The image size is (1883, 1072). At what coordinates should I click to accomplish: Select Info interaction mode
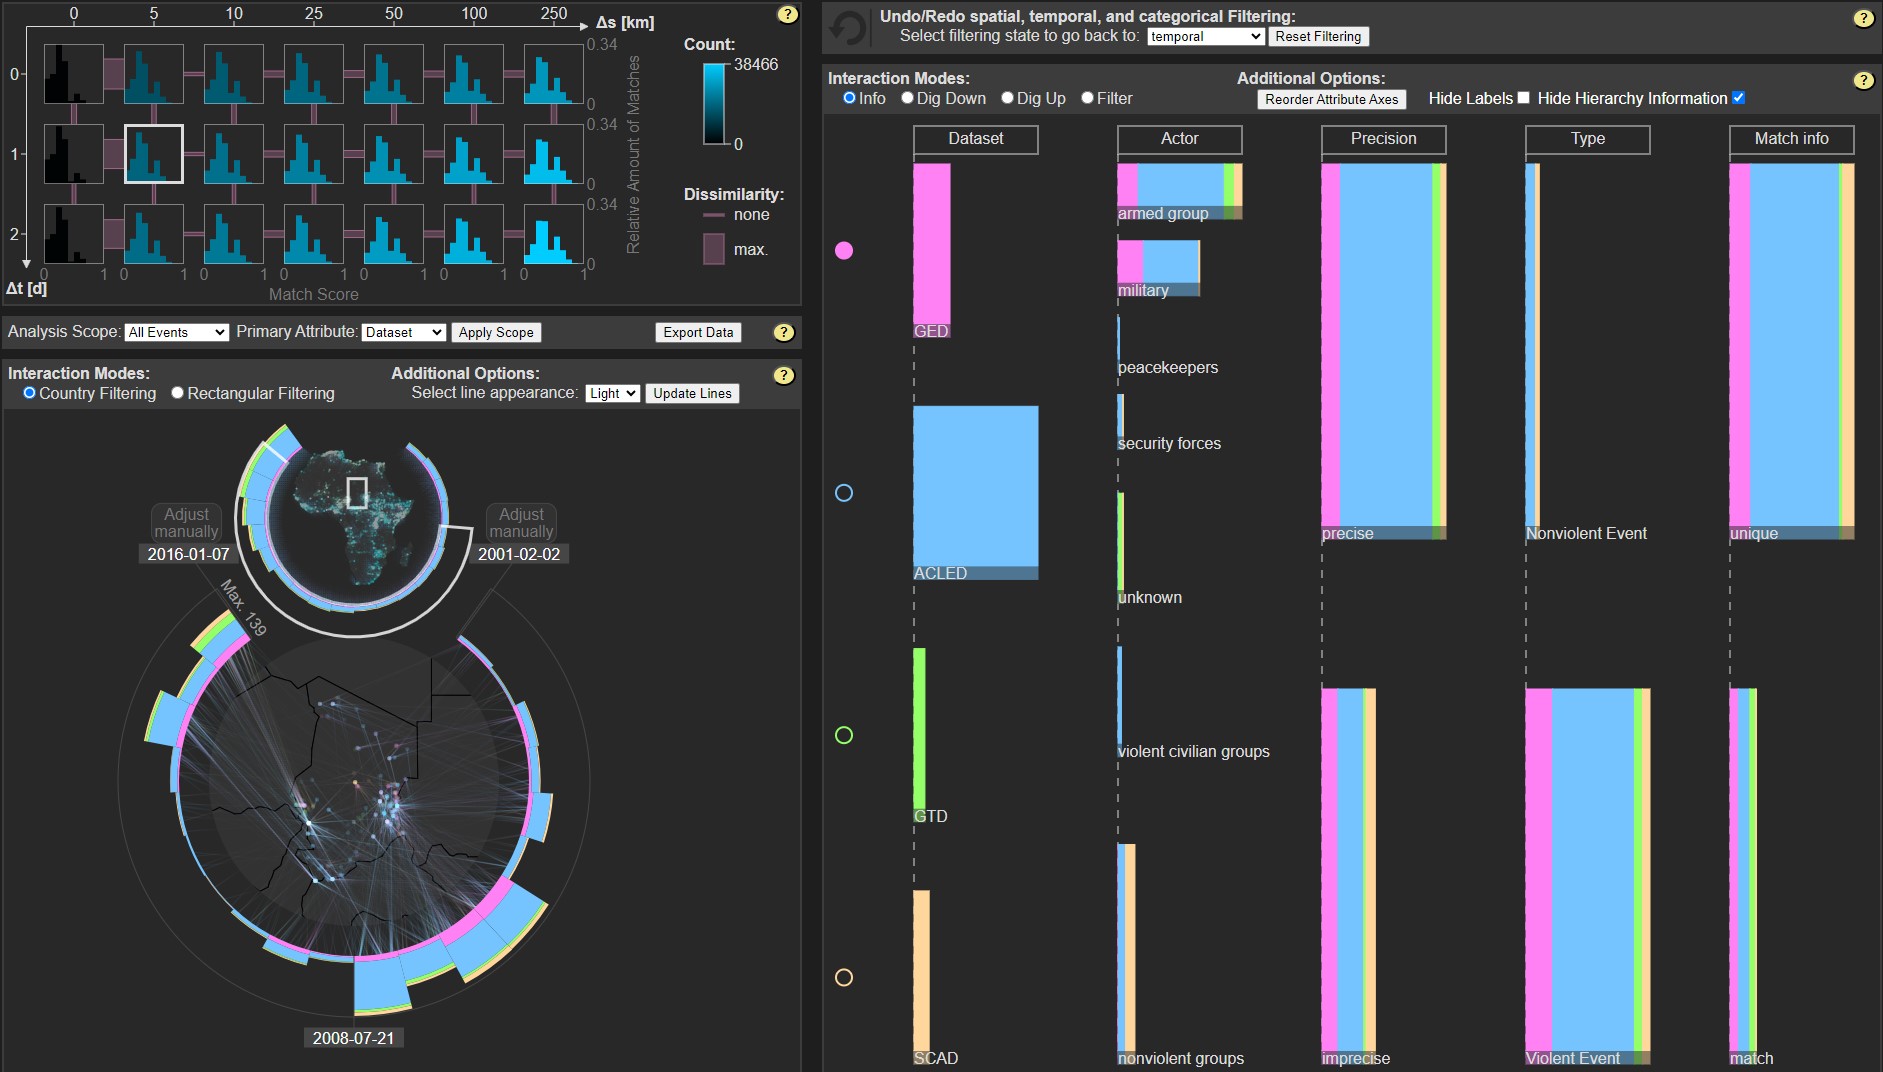850,98
